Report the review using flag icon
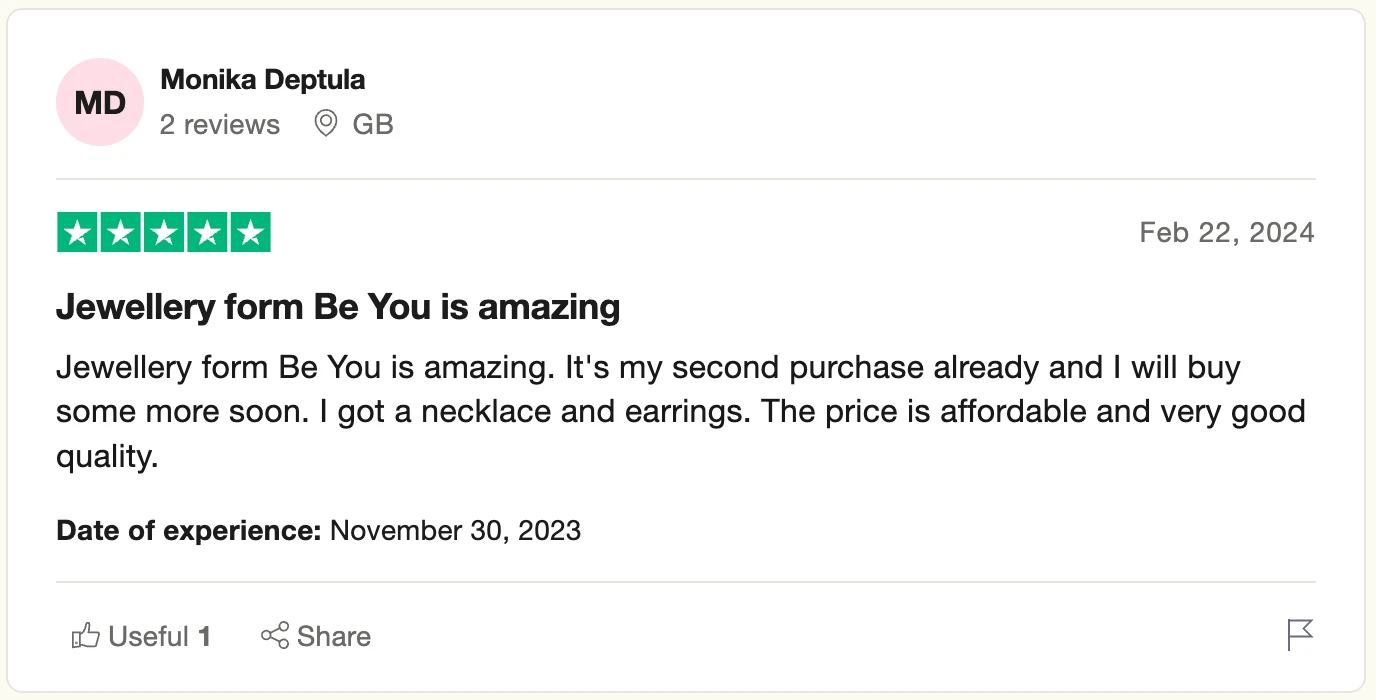Screen dimensions: 1376x700 (x=1300, y=635)
